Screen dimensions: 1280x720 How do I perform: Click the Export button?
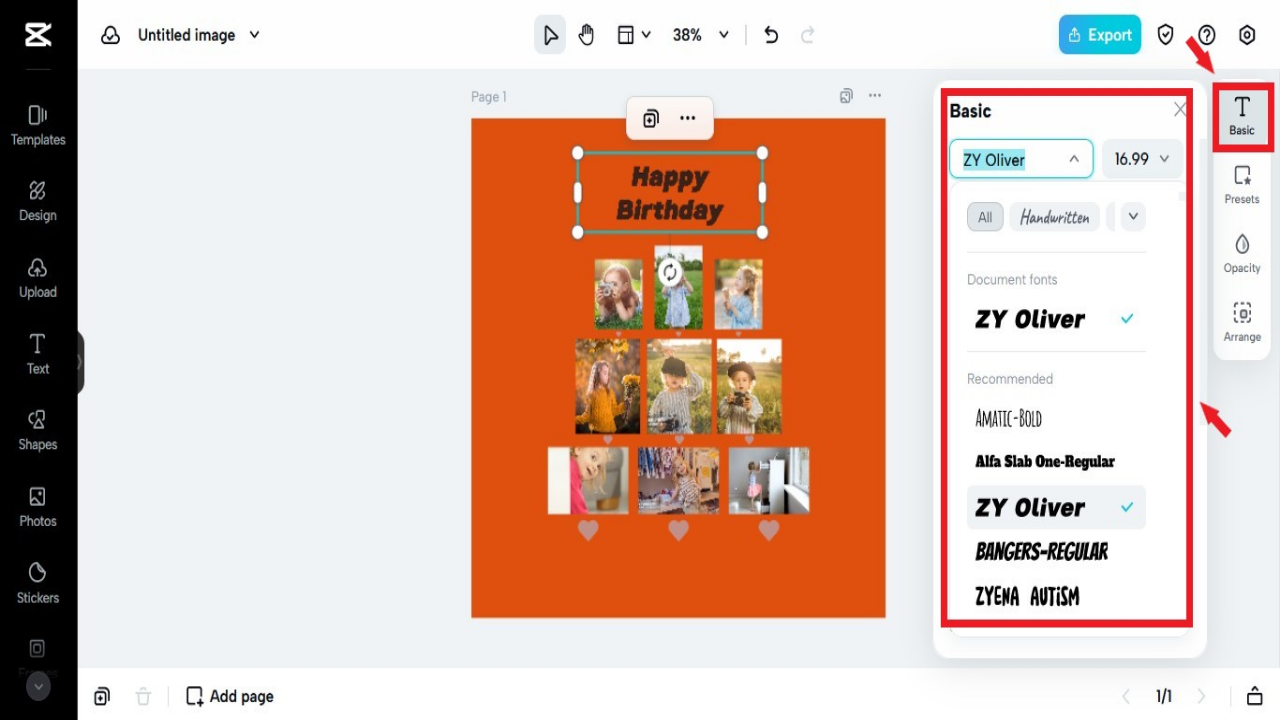point(1099,34)
